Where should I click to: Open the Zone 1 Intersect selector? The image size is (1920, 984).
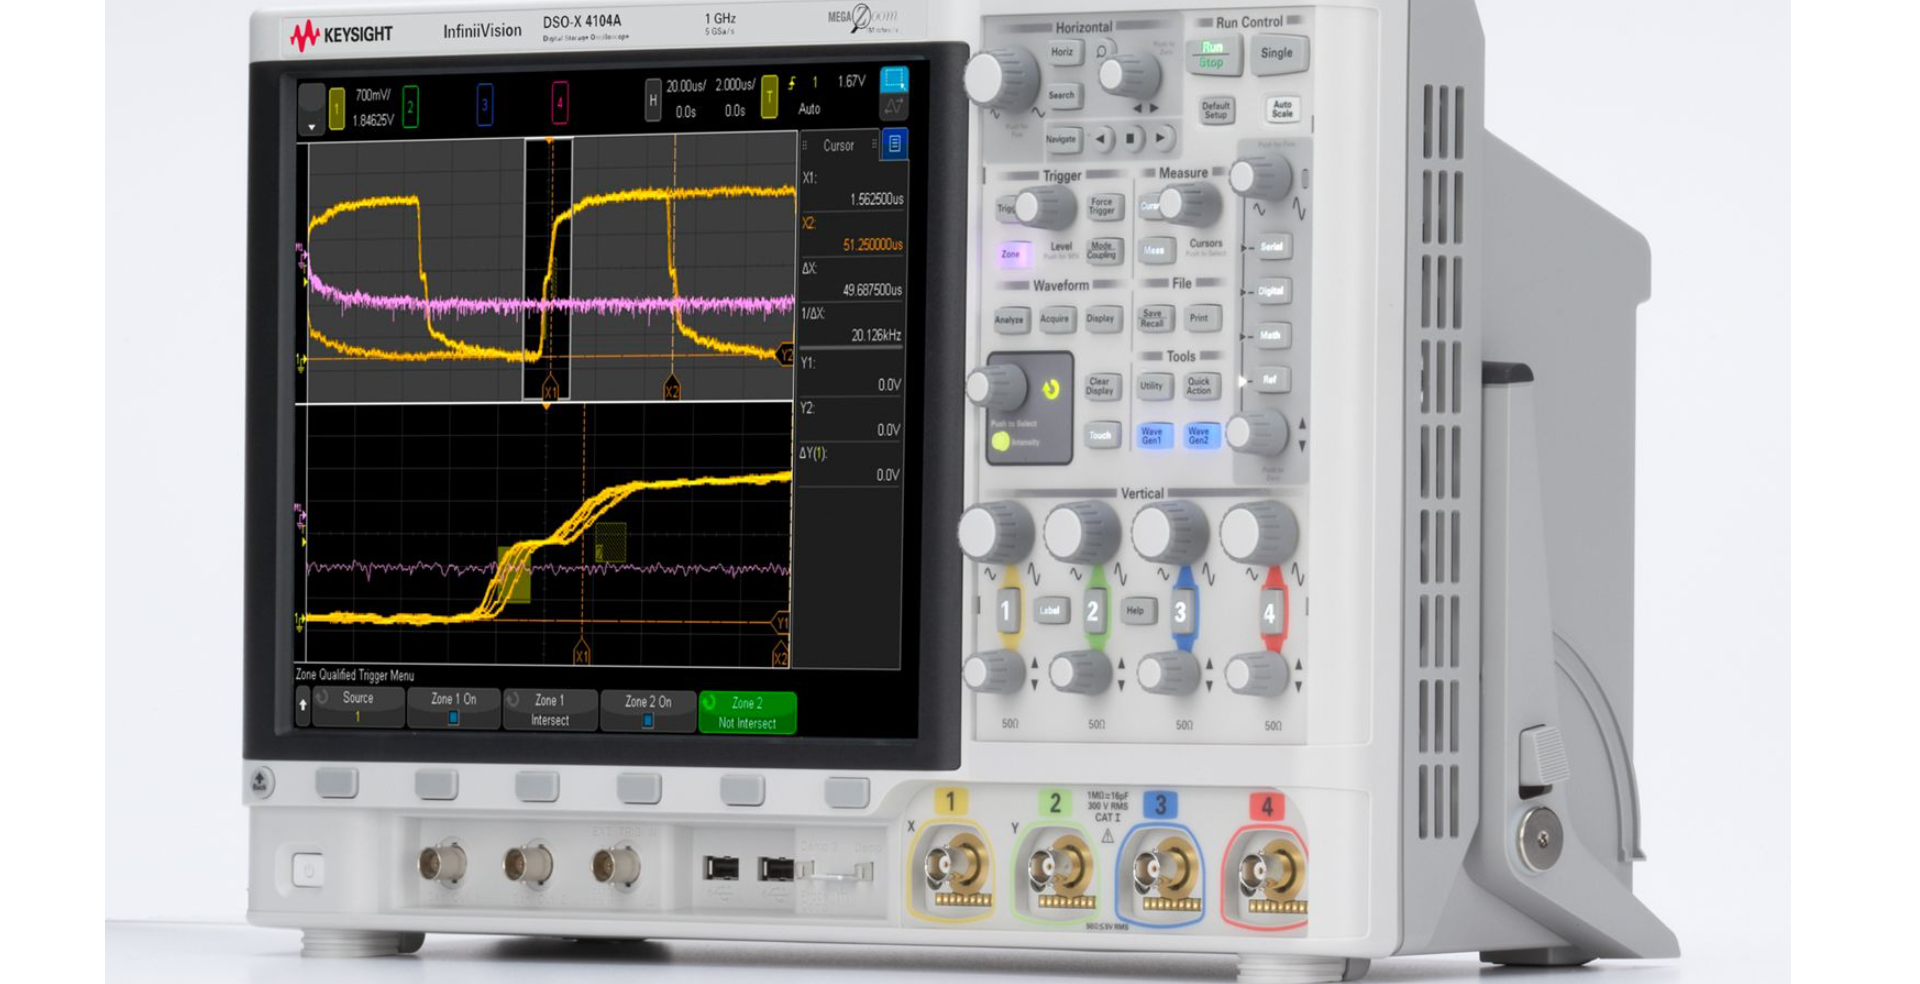click(x=551, y=710)
